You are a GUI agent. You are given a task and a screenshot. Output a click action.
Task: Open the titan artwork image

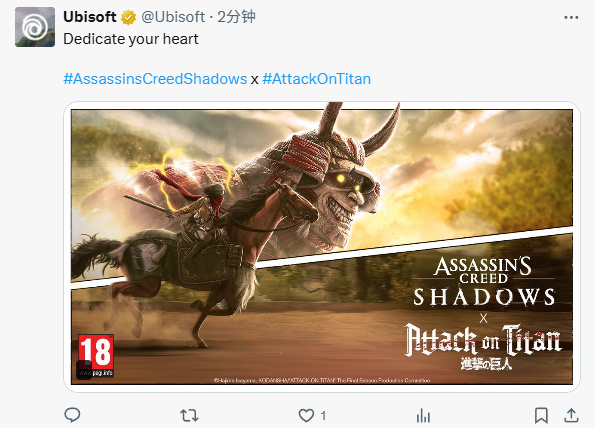pyautogui.click(x=322, y=247)
